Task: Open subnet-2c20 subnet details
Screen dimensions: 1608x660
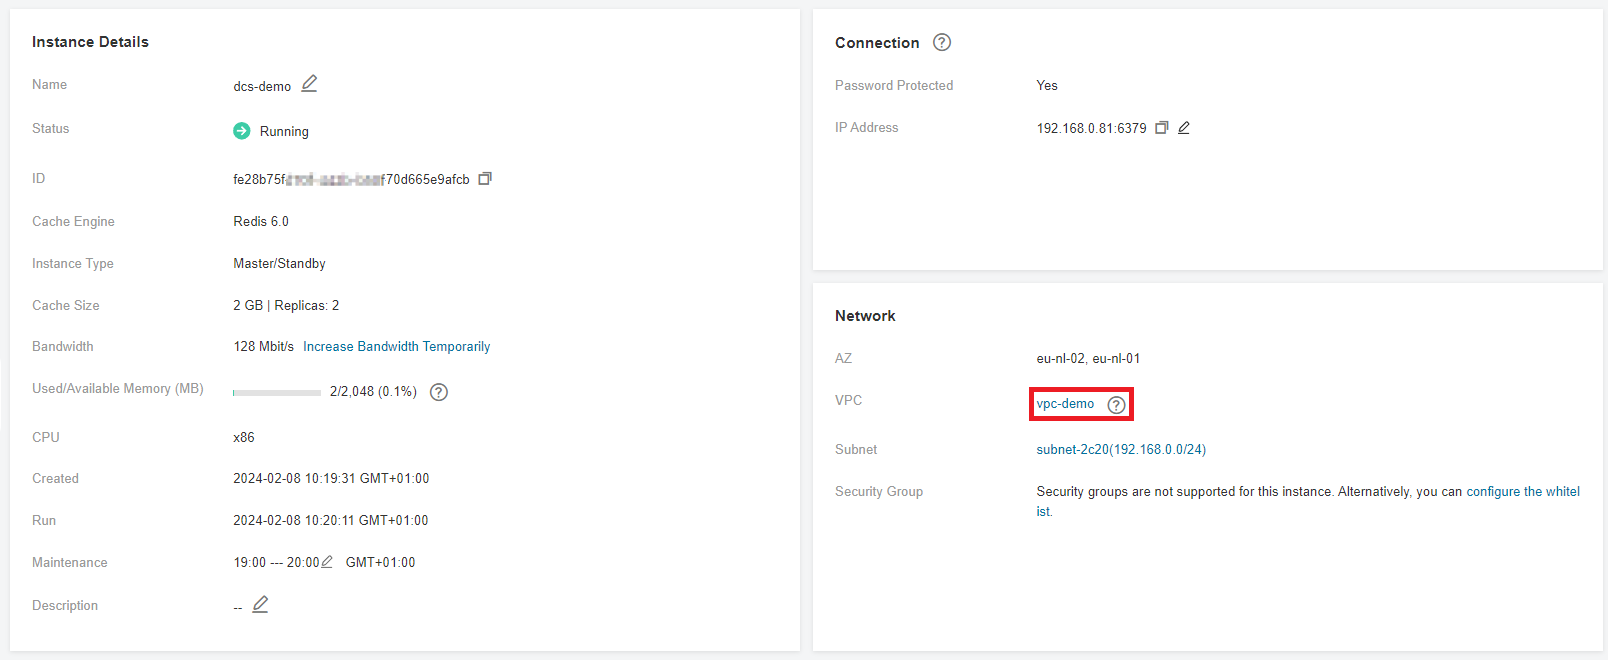Action: pyautogui.click(x=1120, y=450)
